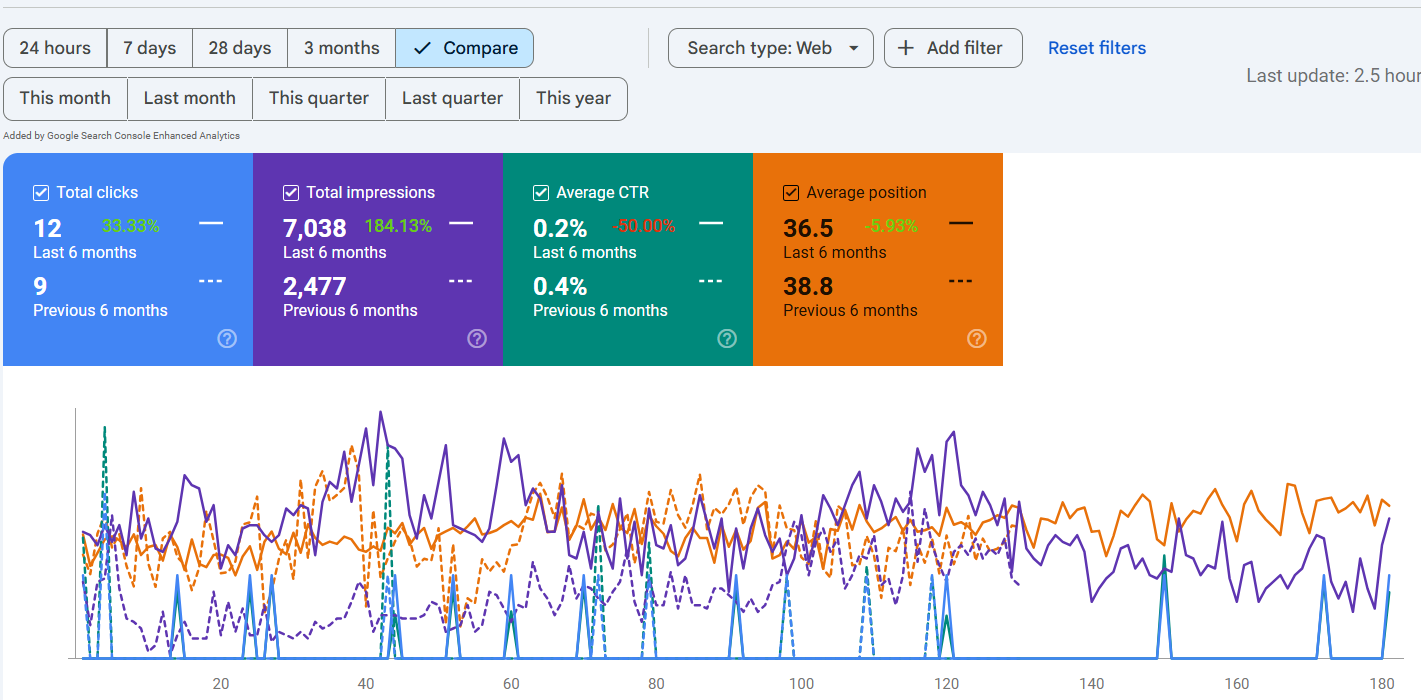Select the This year preset button

[x=573, y=98]
